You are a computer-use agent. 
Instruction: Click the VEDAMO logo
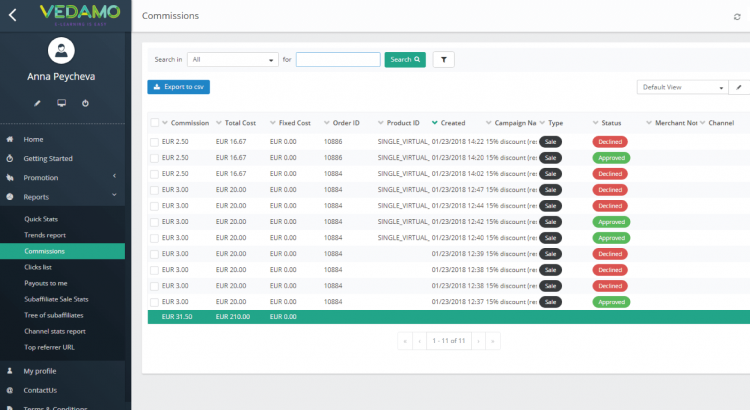pos(80,13)
